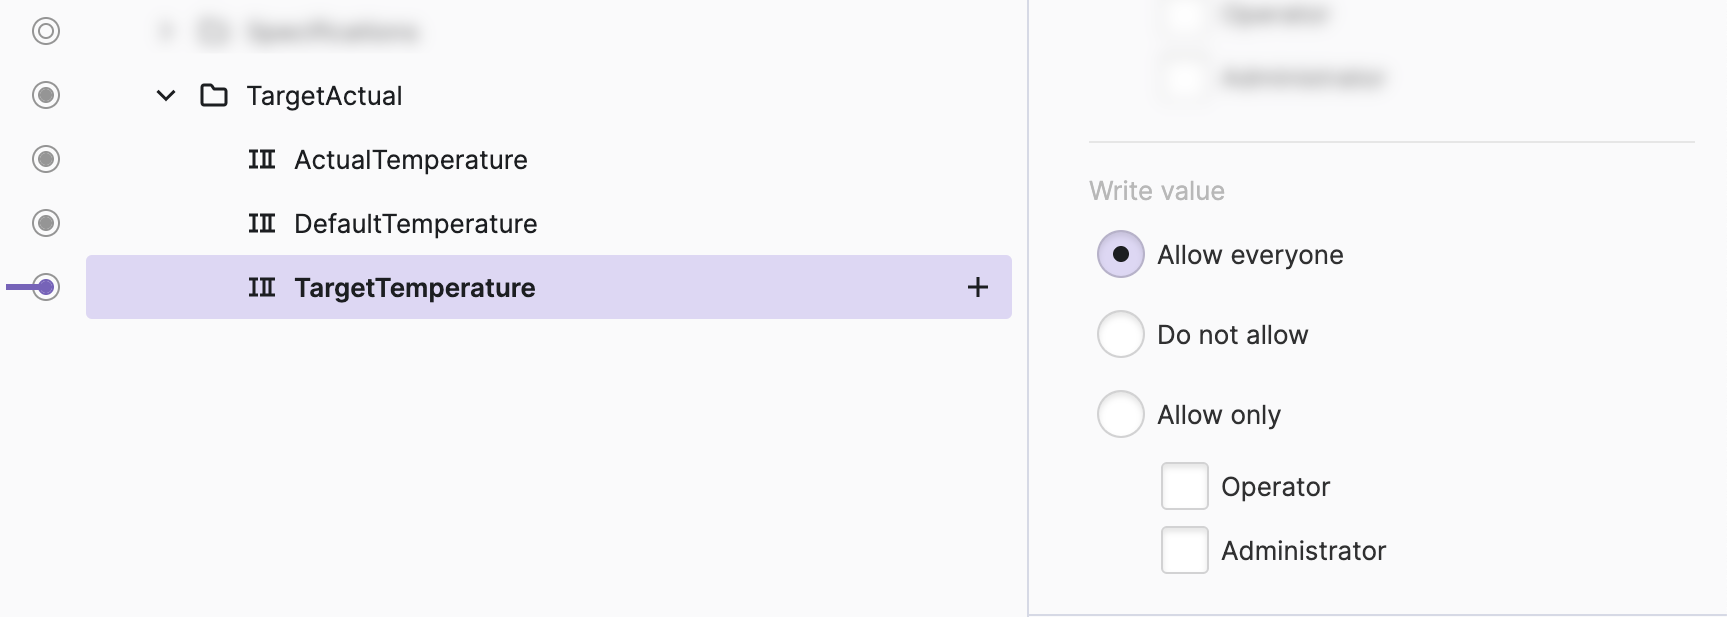The width and height of the screenshot is (1727, 617).
Task: Click the tag icon beside ActualTemperature
Action: (x=262, y=160)
